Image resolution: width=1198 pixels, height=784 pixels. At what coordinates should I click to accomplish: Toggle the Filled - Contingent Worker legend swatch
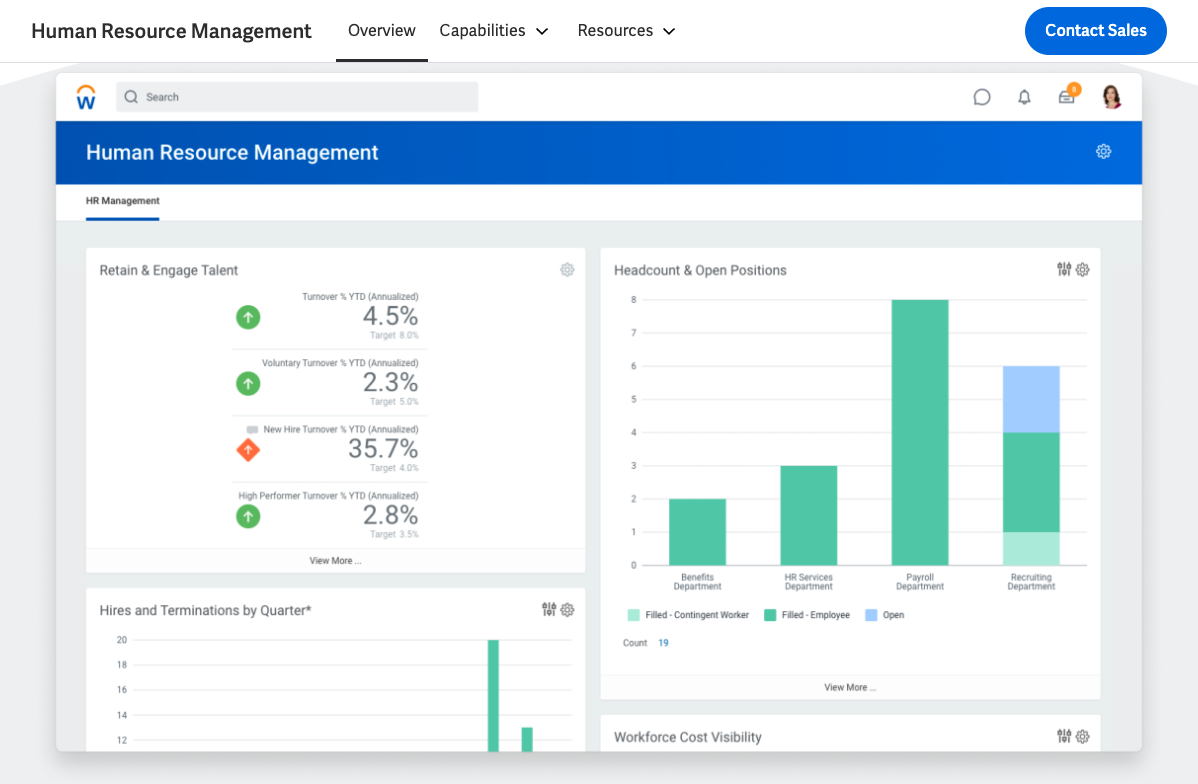tap(633, 615)
